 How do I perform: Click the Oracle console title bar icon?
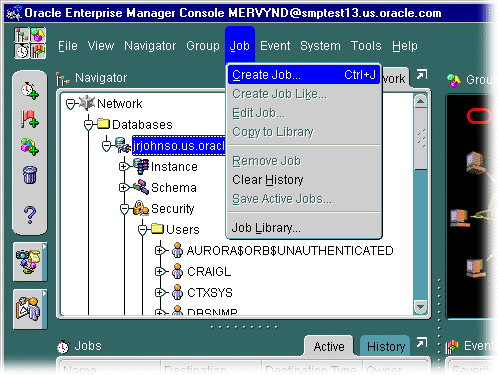click(x=14, y=13)
